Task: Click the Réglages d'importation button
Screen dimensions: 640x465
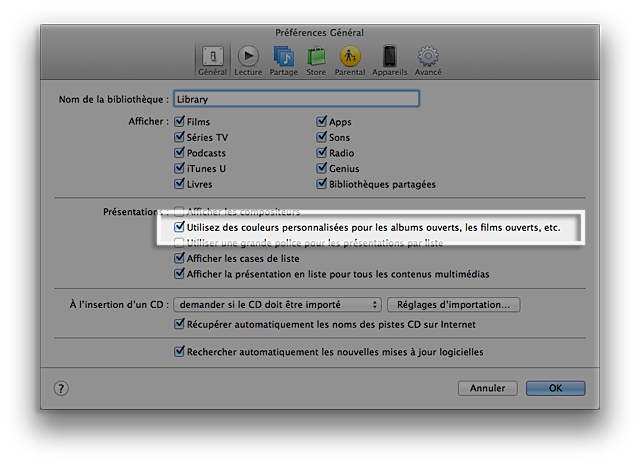Action: click(454, 304)
